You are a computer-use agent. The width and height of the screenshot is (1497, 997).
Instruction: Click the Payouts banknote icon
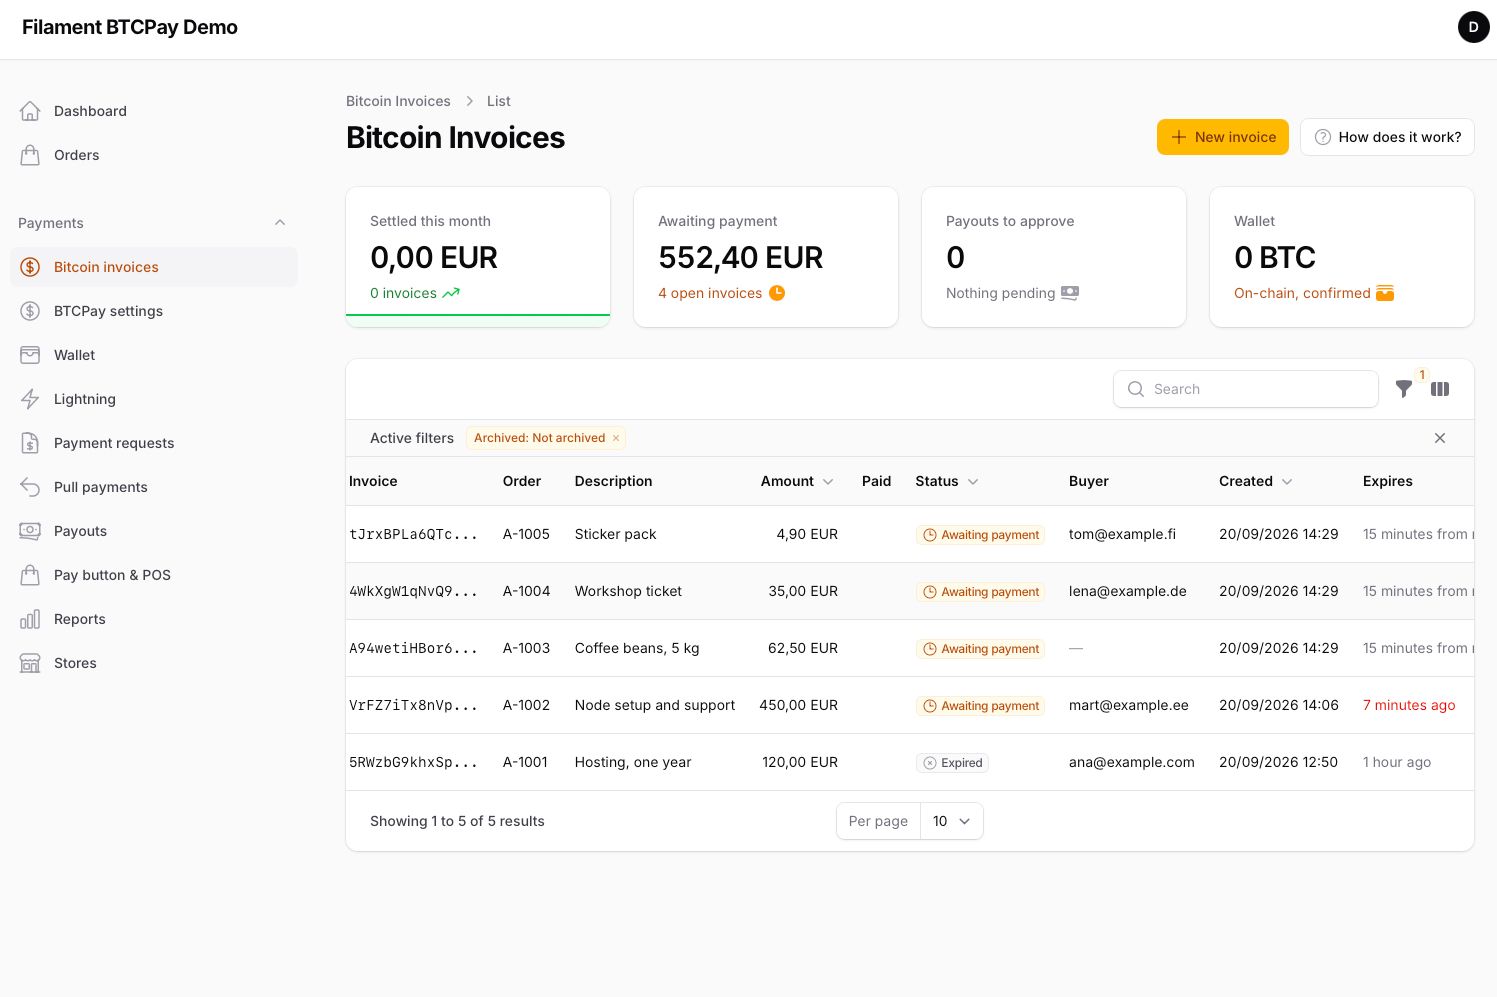point(30,531)
